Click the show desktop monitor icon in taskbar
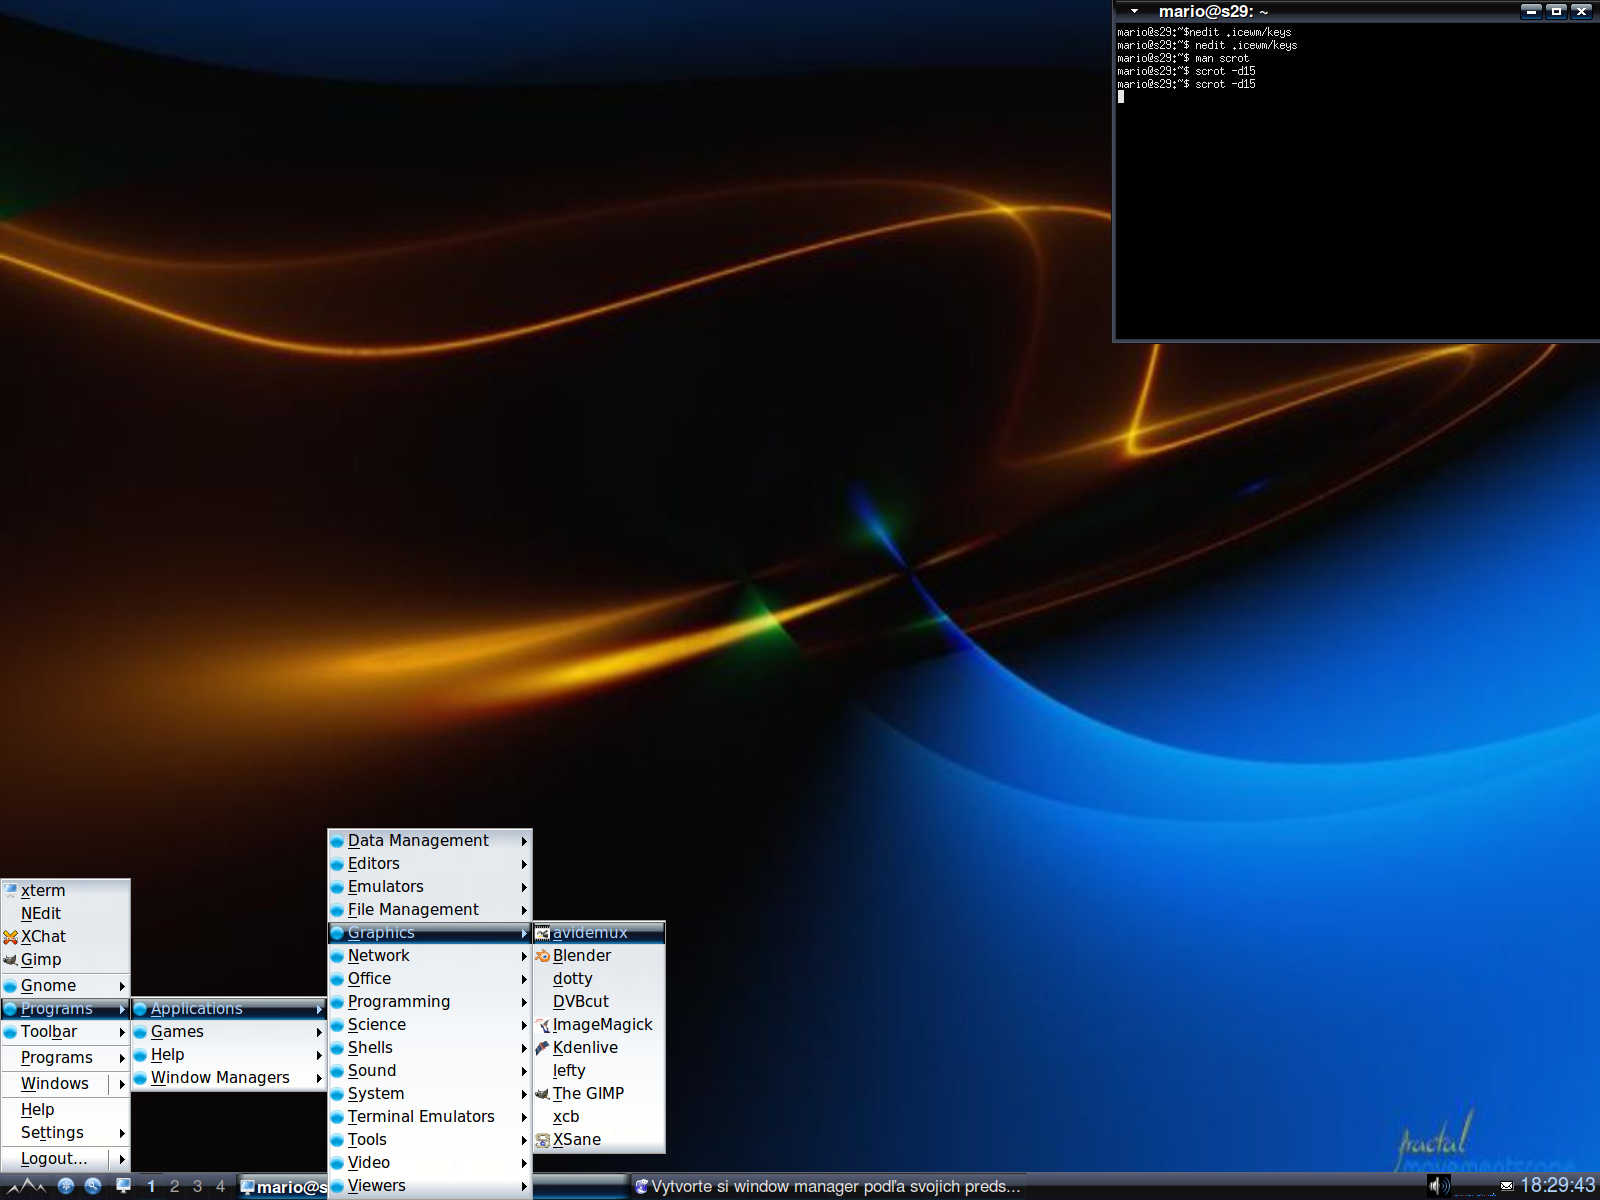Image resolution: width=1600 pixels, height=1200 pixels. (x=123, y=1186)
